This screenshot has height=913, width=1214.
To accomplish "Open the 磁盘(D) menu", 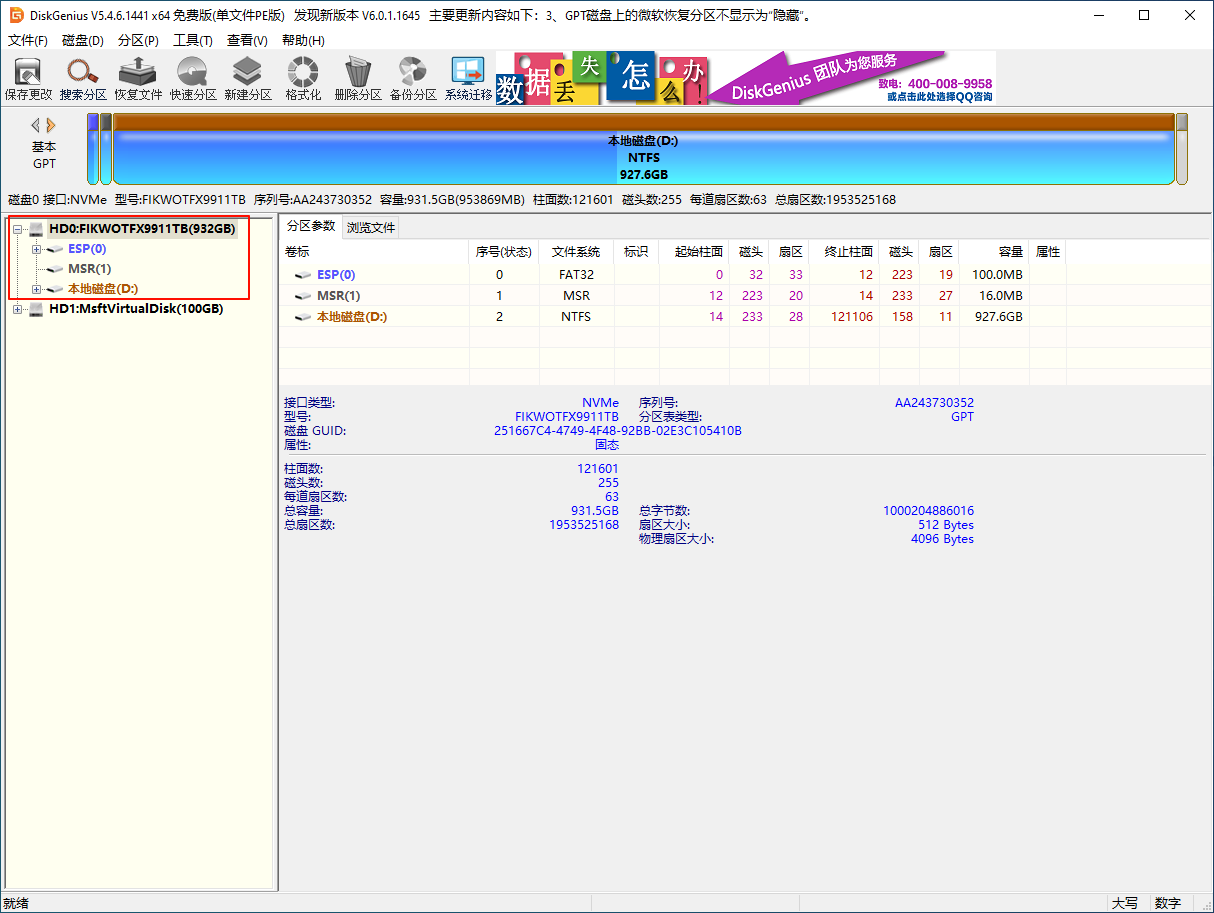I will pos(83,41).
